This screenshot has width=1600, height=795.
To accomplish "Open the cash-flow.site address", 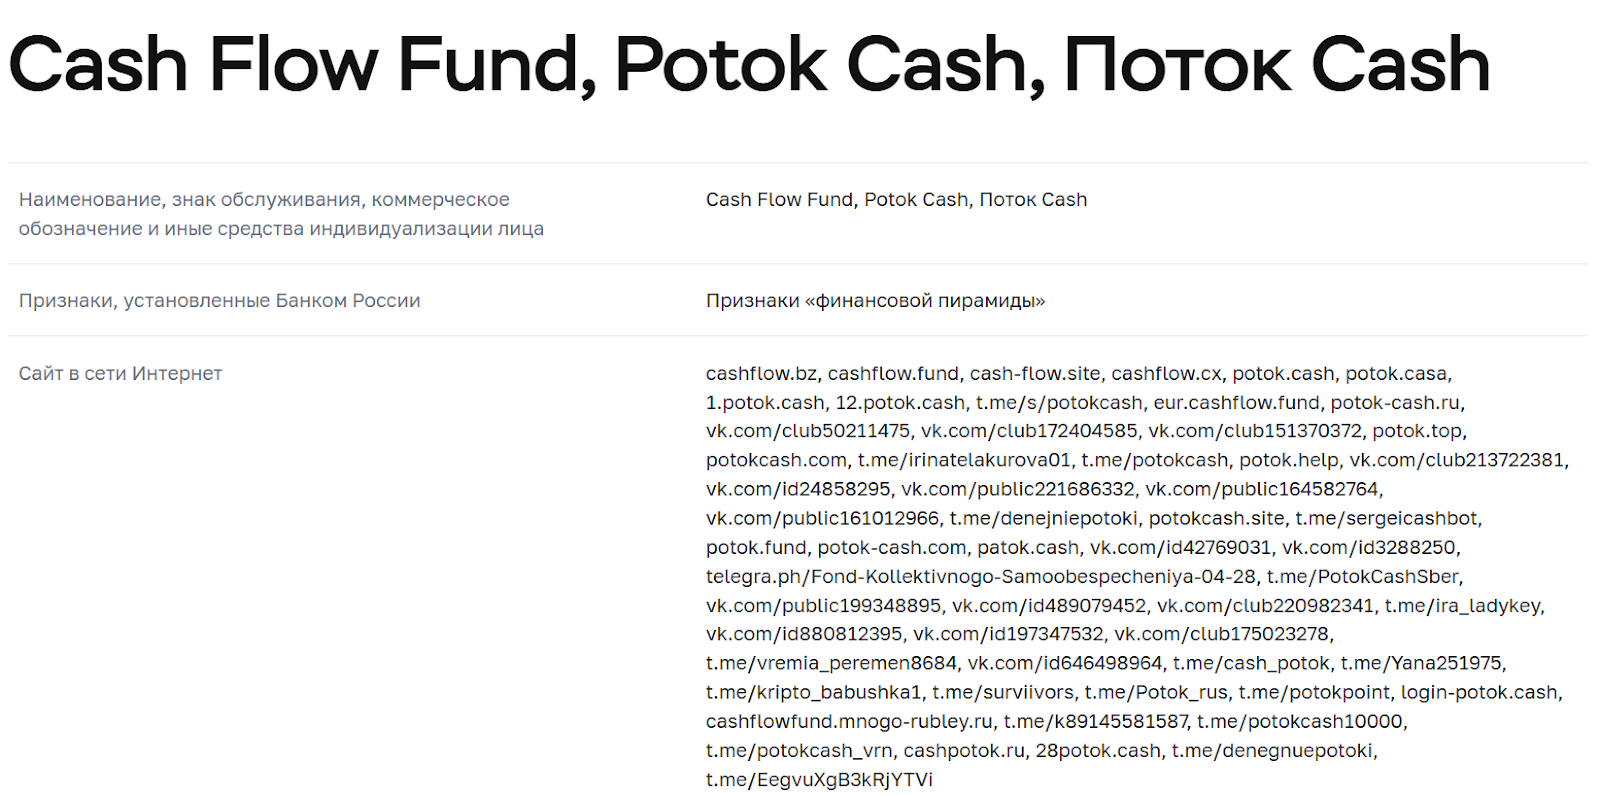I will coord(1035,373).
